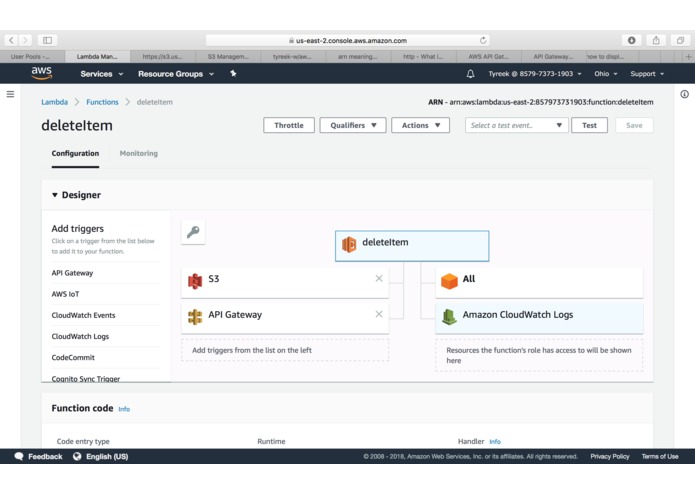The width and height of the screenshot is (695, 494).
Task: Switch to AWS API Gateway browser tab
Action: (488, 57)
